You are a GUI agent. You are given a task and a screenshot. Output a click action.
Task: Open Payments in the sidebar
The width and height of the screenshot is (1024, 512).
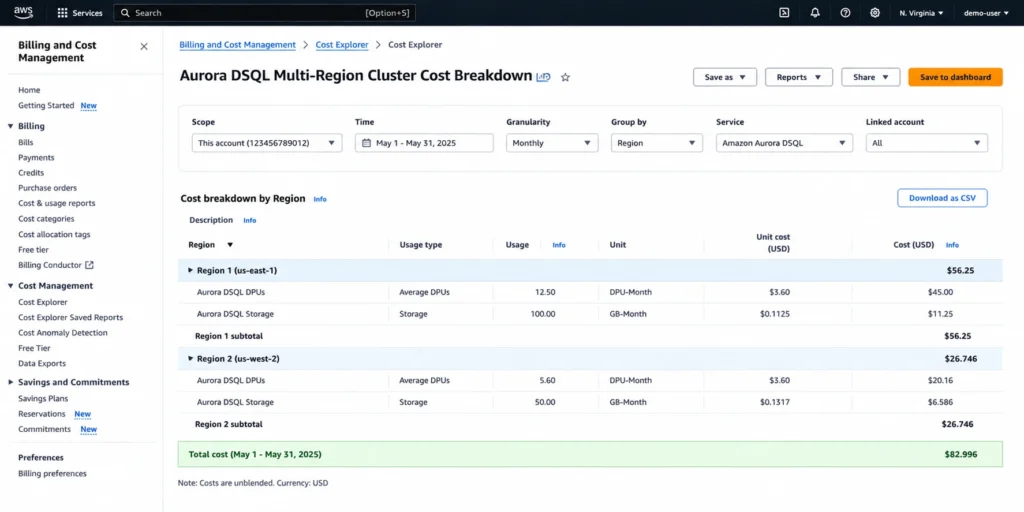(x=37, y=158)
